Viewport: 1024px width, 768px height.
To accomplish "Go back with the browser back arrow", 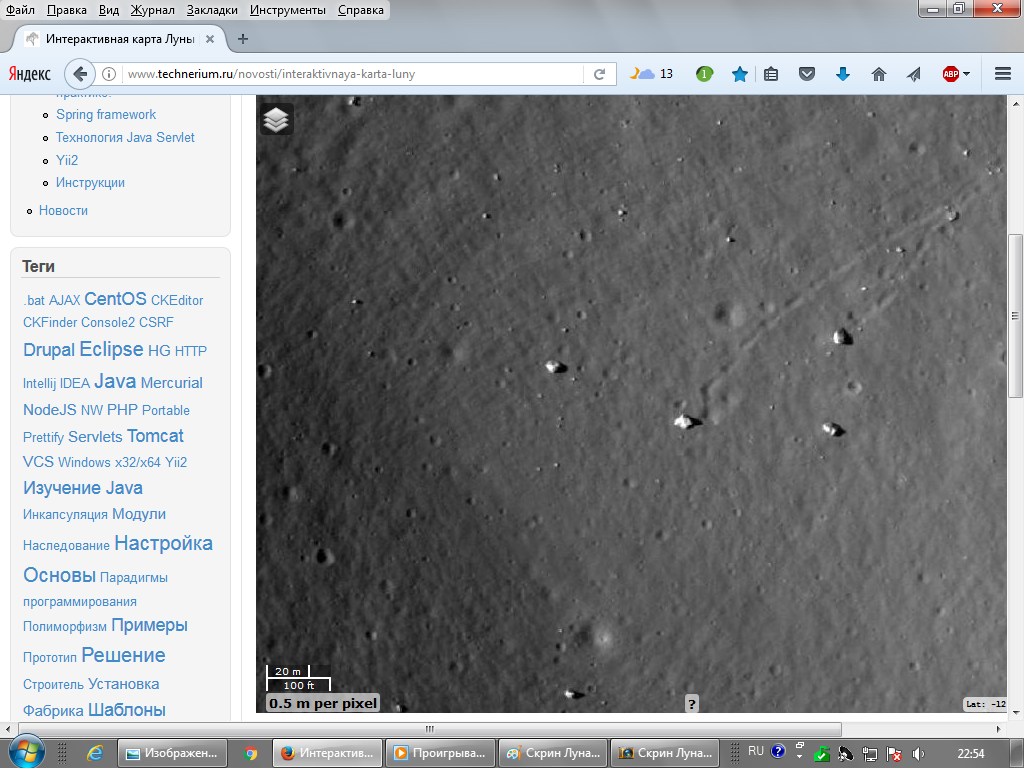I will (x=80, y=74).
